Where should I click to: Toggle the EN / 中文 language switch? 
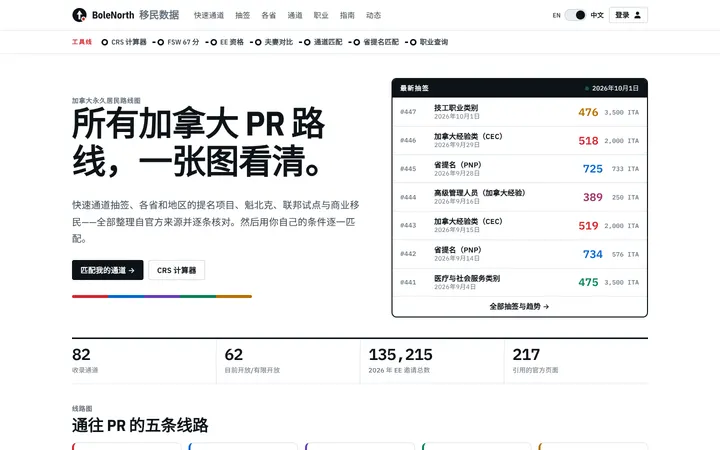coord(575,15)
